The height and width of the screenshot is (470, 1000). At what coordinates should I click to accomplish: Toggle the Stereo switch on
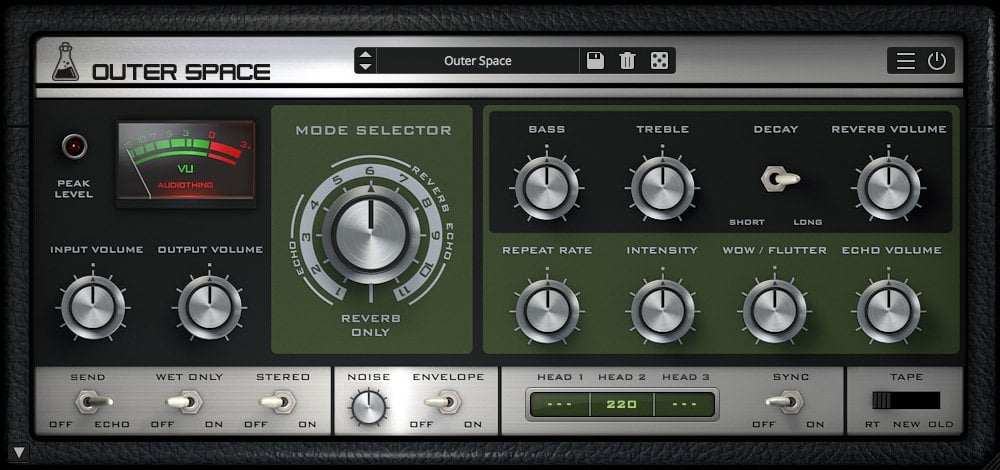pyautogui.click(x=277, y=402)
